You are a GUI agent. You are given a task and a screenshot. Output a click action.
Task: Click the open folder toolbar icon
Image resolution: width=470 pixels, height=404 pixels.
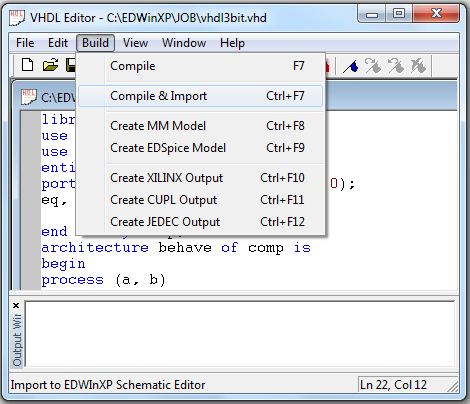pos(50,65)
